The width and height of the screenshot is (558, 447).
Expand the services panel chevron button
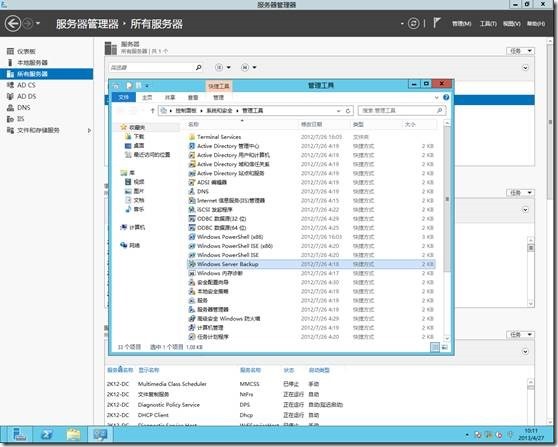coord(525,352)
